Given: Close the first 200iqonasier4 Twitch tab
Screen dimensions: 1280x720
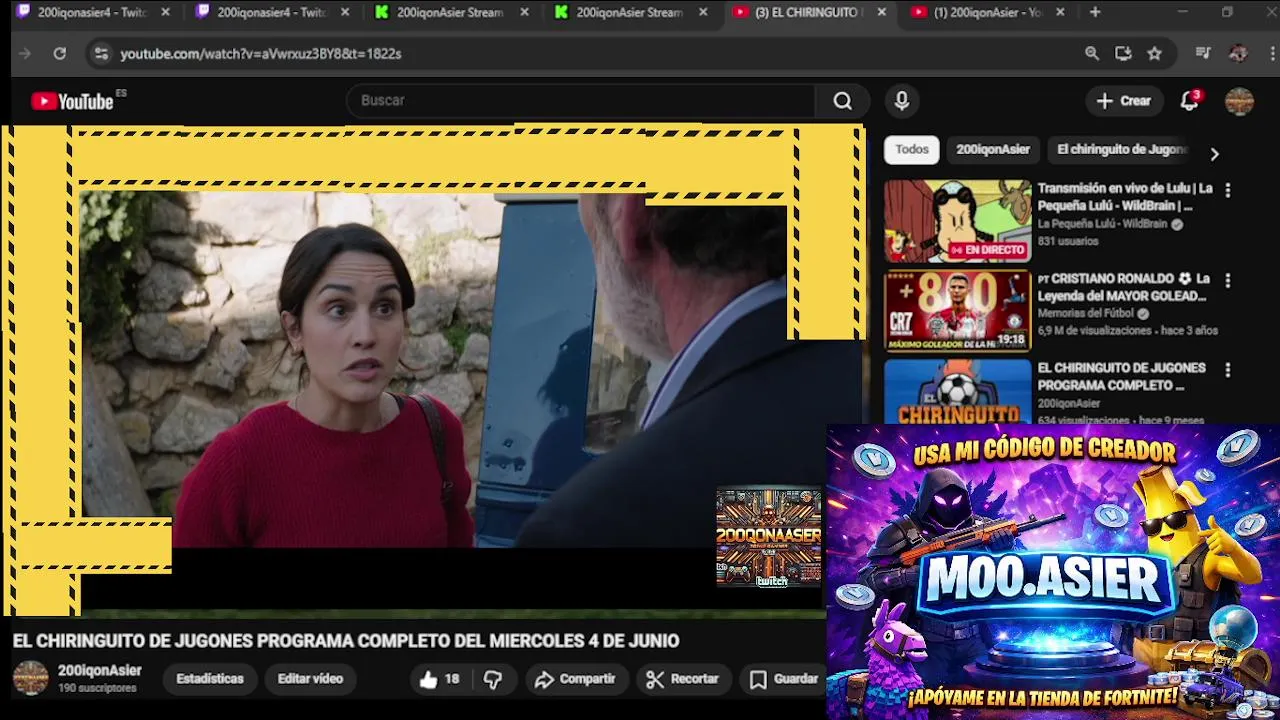Looking at the screenshot, I should pyautogui.click(x=165, y=12).
